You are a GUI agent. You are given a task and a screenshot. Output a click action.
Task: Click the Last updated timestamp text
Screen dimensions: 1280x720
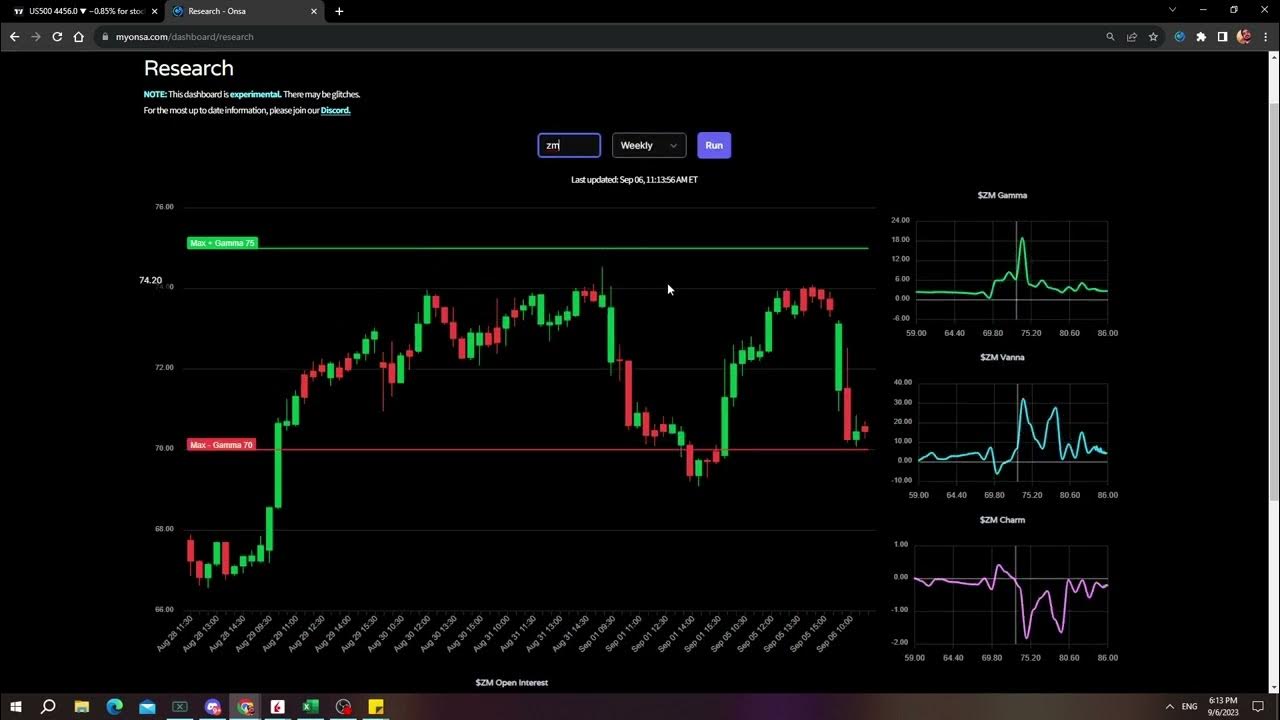pos(634,180)
